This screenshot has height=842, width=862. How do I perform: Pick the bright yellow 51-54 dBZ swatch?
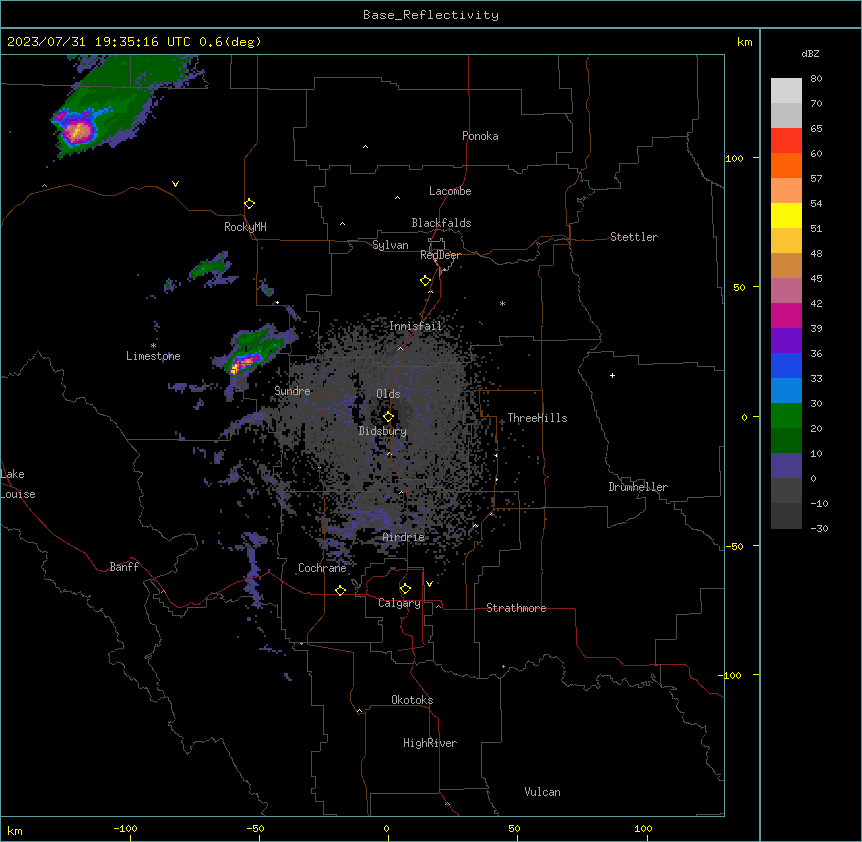pos(786,215)
